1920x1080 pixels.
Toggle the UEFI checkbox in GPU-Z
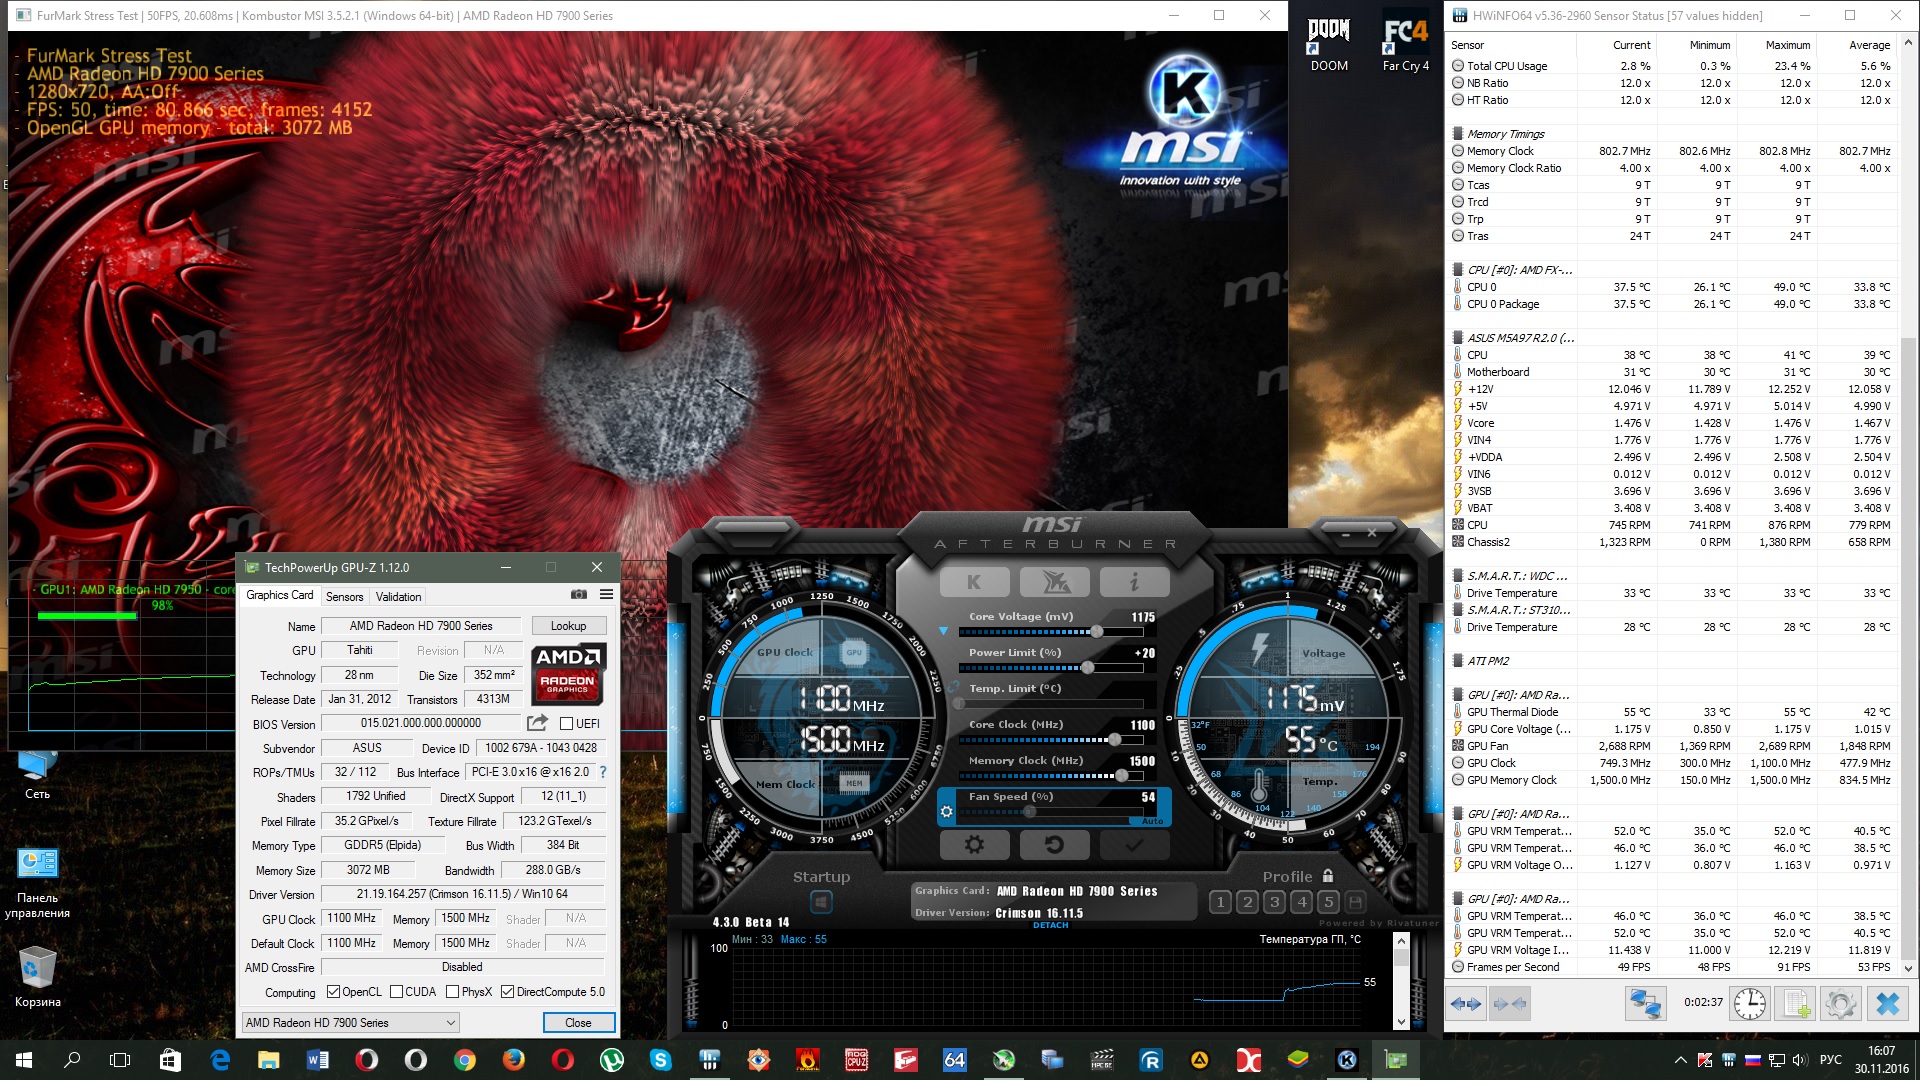pyautogui.click(x=567, y=724)
